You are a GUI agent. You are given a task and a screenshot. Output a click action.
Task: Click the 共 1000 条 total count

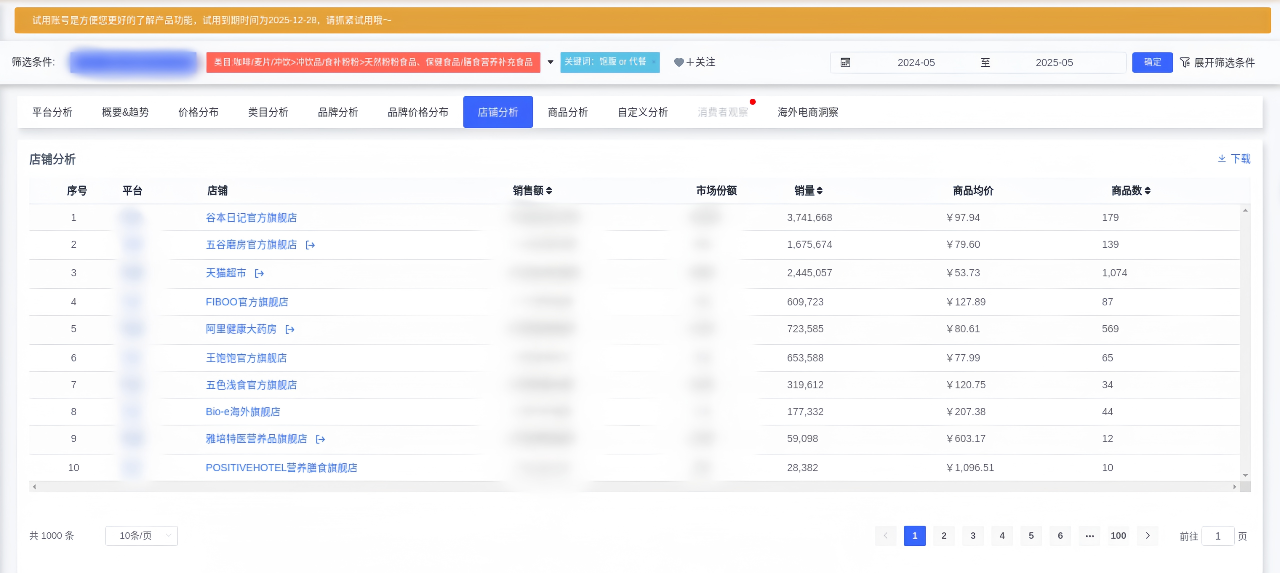pyautogui.click(x=52, y=536)
